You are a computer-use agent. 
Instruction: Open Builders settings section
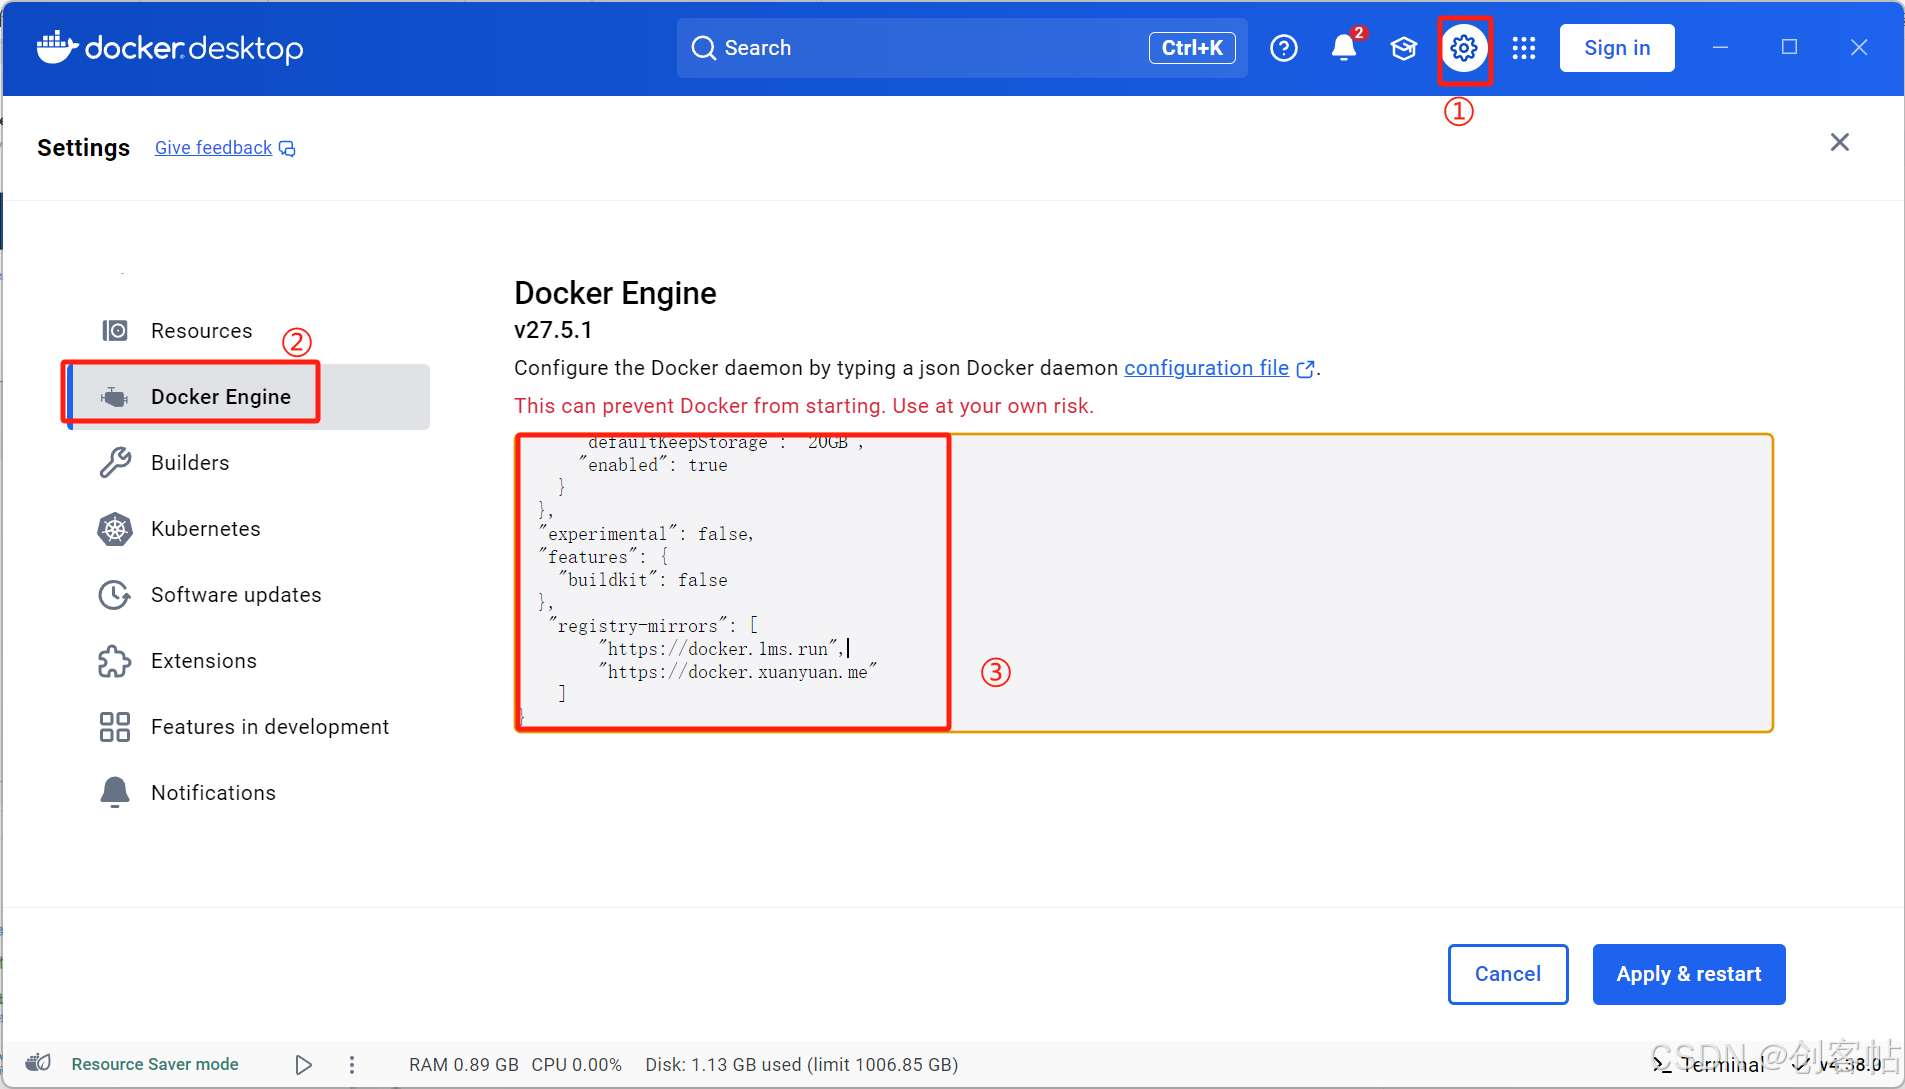point(248,463)
